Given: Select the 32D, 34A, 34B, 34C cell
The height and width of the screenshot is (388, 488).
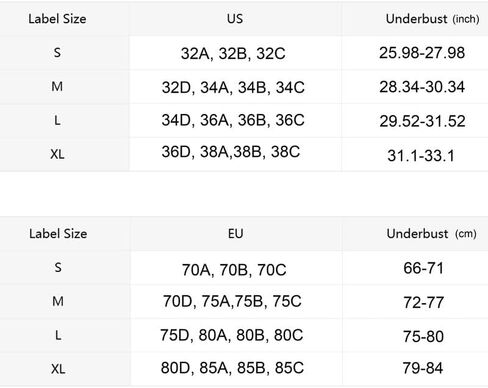Looking at the screenshot, I should click(x=233, y=88).
